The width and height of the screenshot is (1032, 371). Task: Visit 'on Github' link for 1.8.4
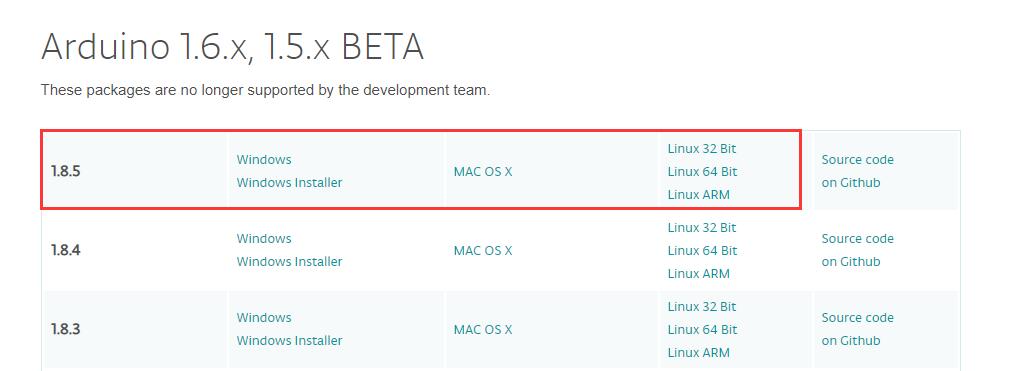(850, 262)
